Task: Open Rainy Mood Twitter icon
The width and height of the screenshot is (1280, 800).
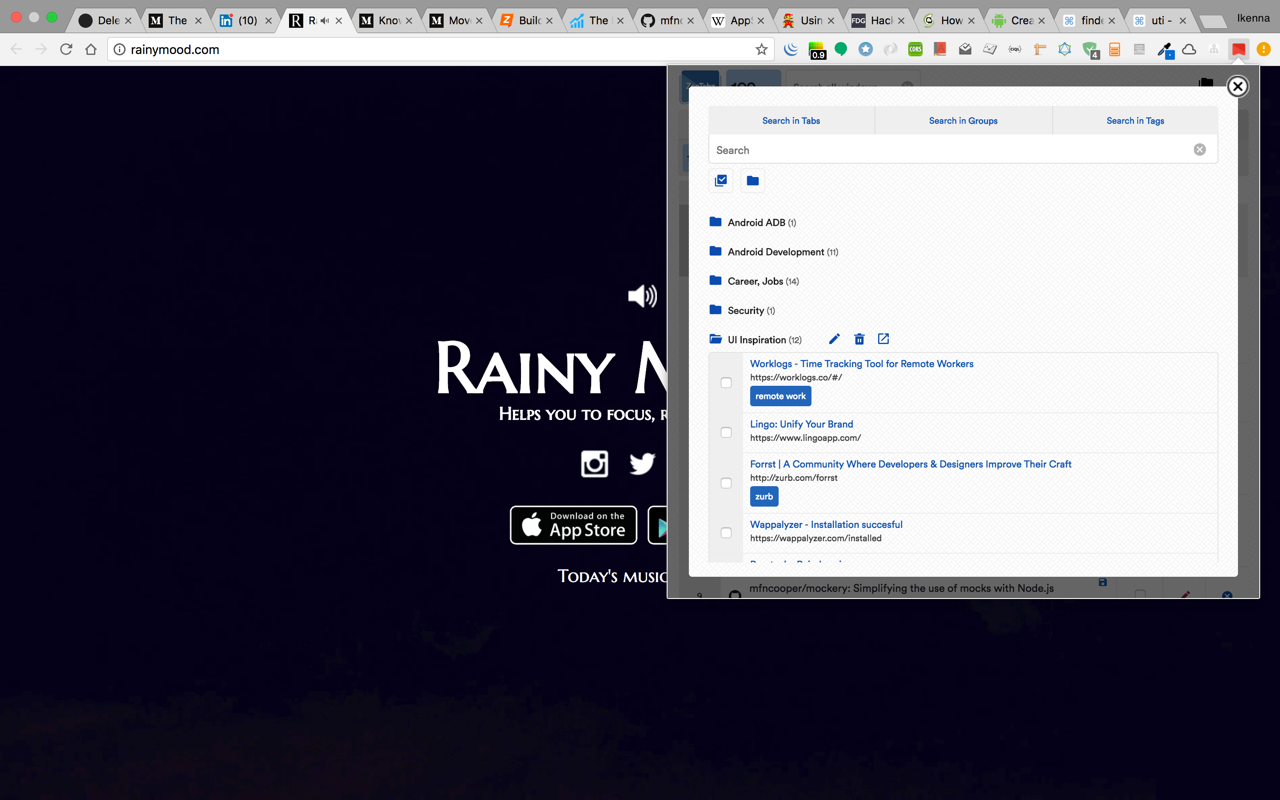Action: pyautogui.click(x=642, y=463)
